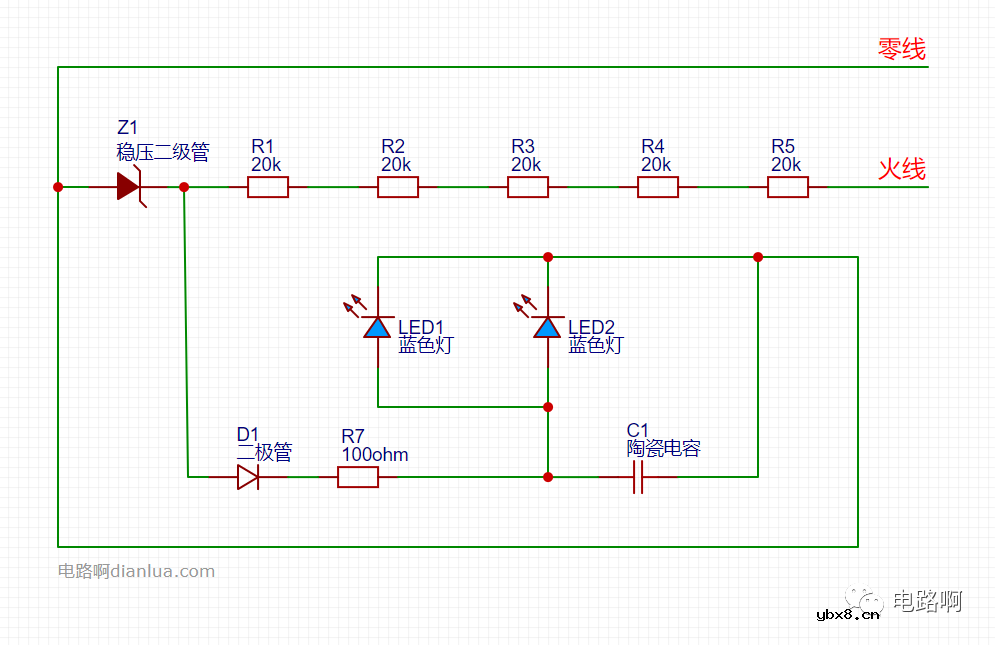The width and height of the screenshot is (995, 645).
Task: Select the Z1 稳压二级管 text label
Action: 162,152
